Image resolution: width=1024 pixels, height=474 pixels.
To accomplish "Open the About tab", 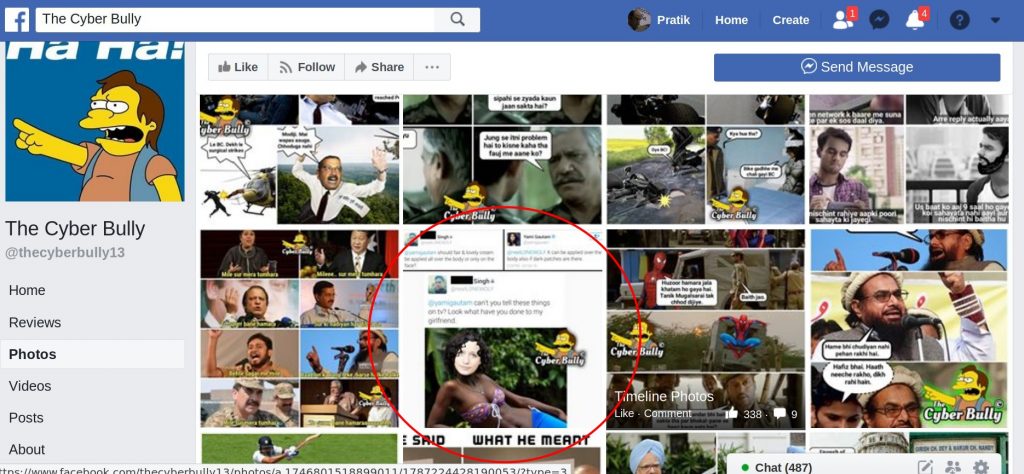I will (x=27, y=449).
